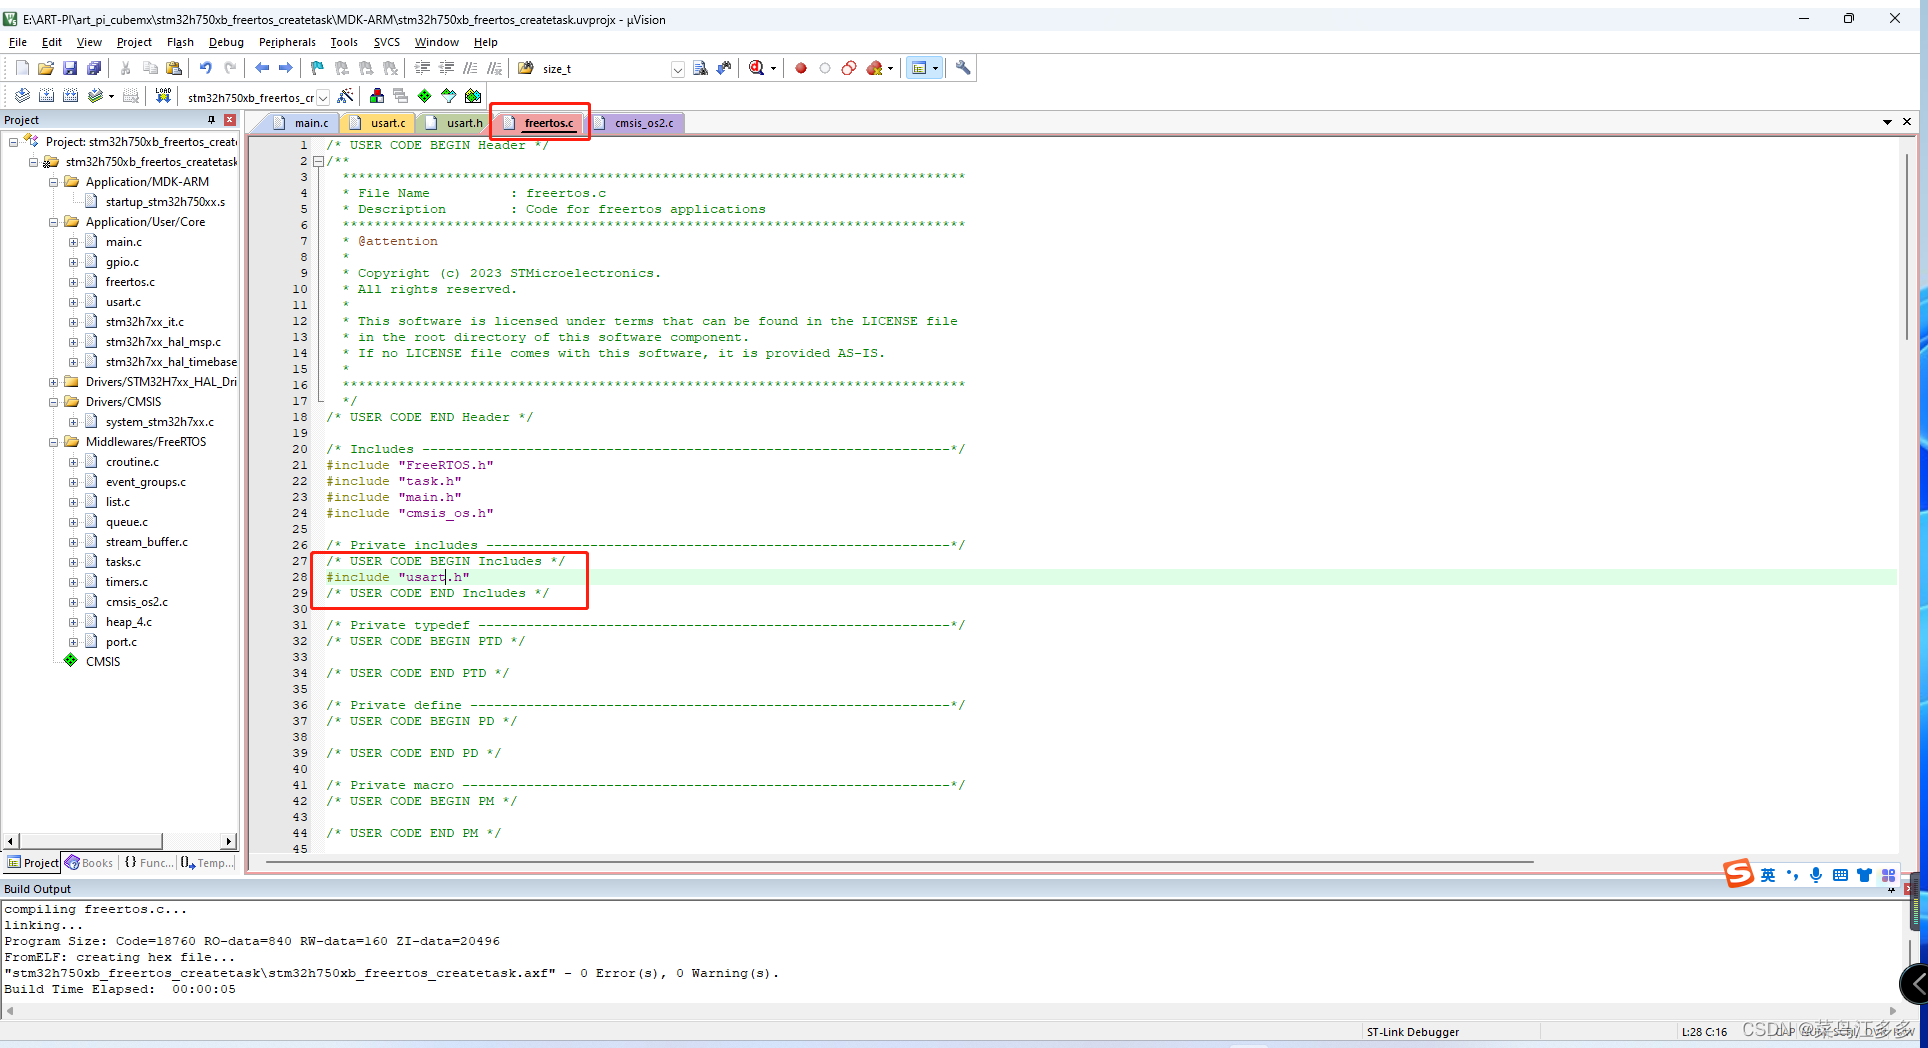Collapse the Middlewares/FreeRTOS group
1928x1048 pixels.
coord(54,442)
